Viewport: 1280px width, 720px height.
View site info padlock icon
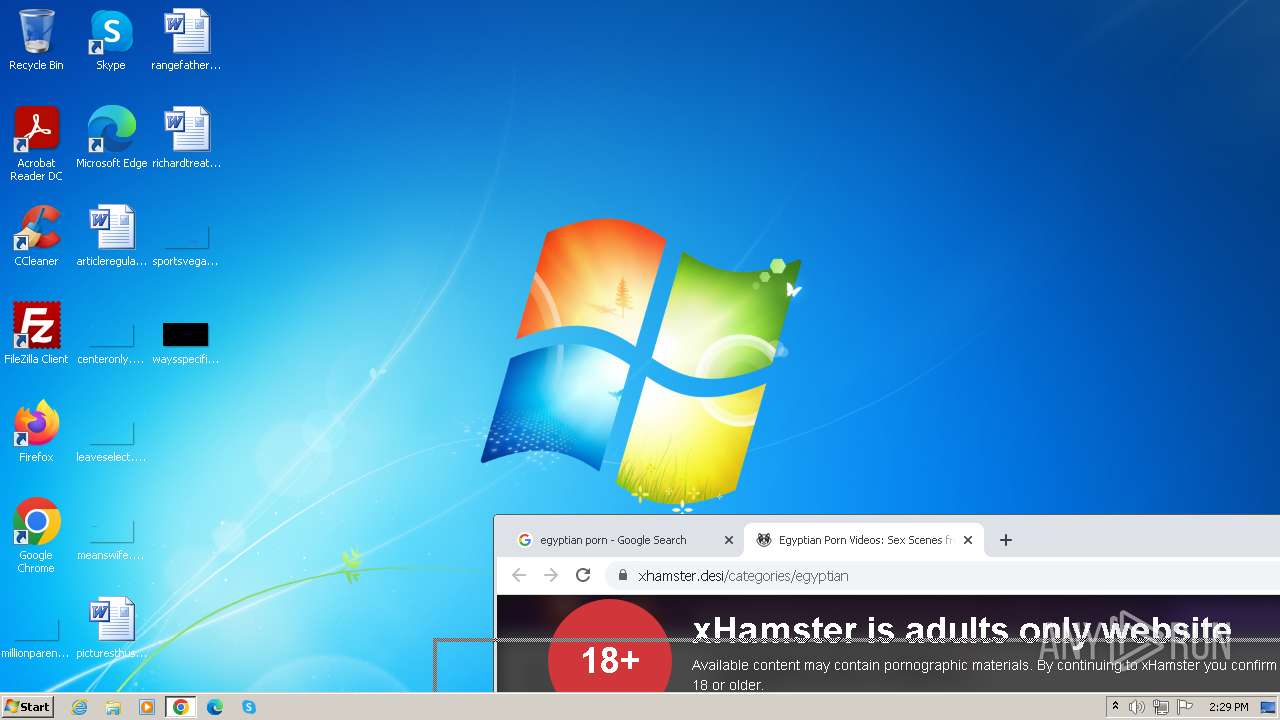tap(622, 575)
